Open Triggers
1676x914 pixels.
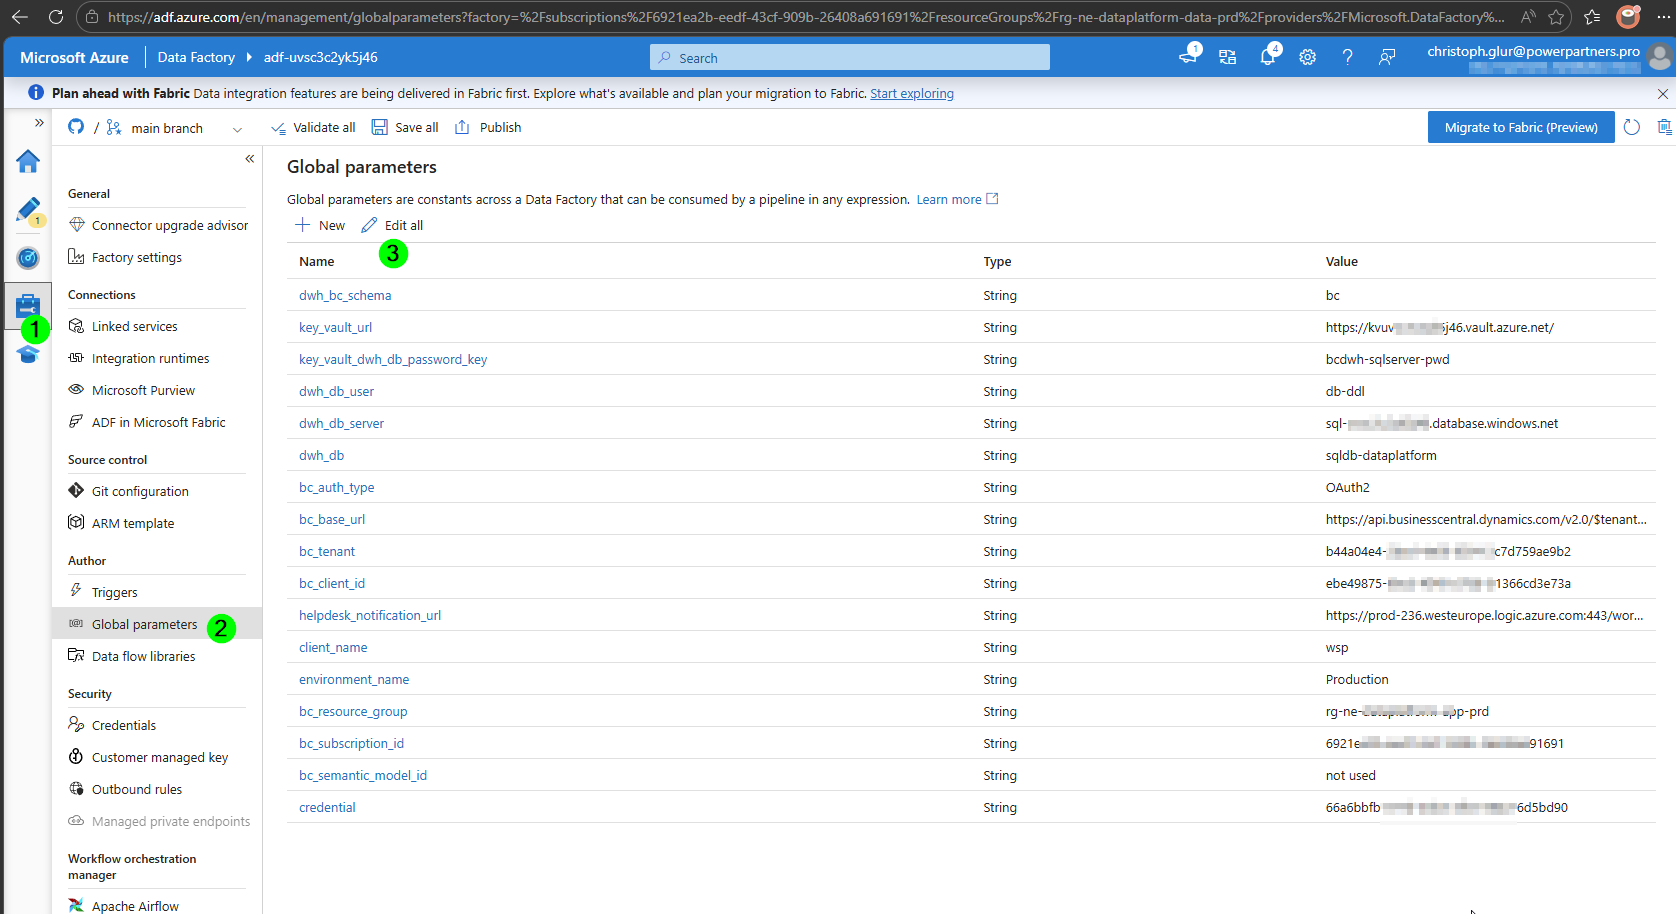103,593
